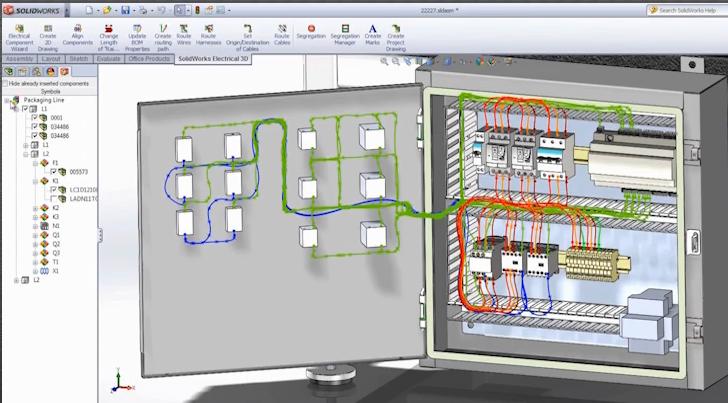
Task: Collapse the Packaging Line tree node
Action: pos(7,100)
